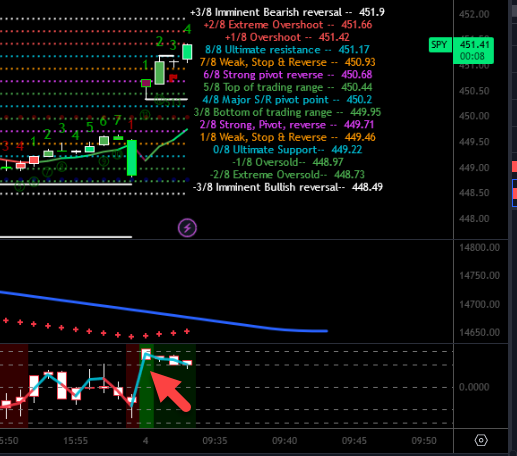Open chart settings gear icon at bottom right
The width and height of the screenshot is (517, 456).
pos(481,440)
